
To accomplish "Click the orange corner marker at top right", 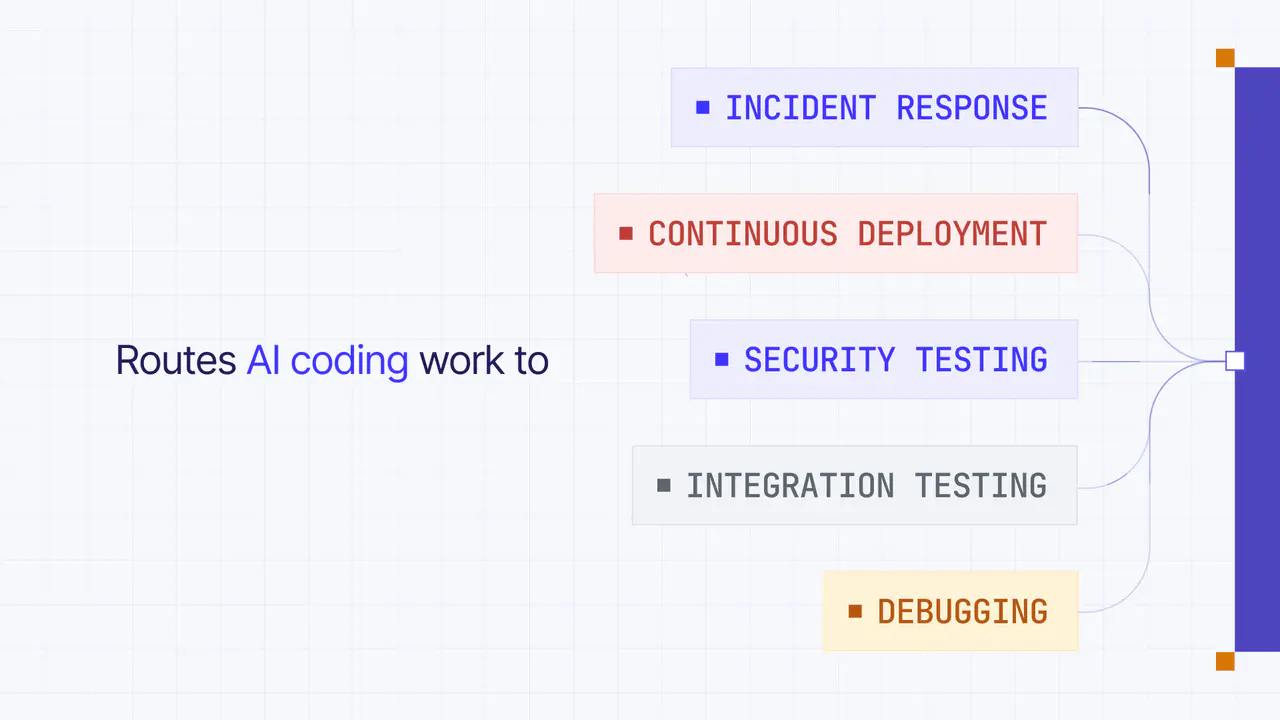I will click(1225, 58).
